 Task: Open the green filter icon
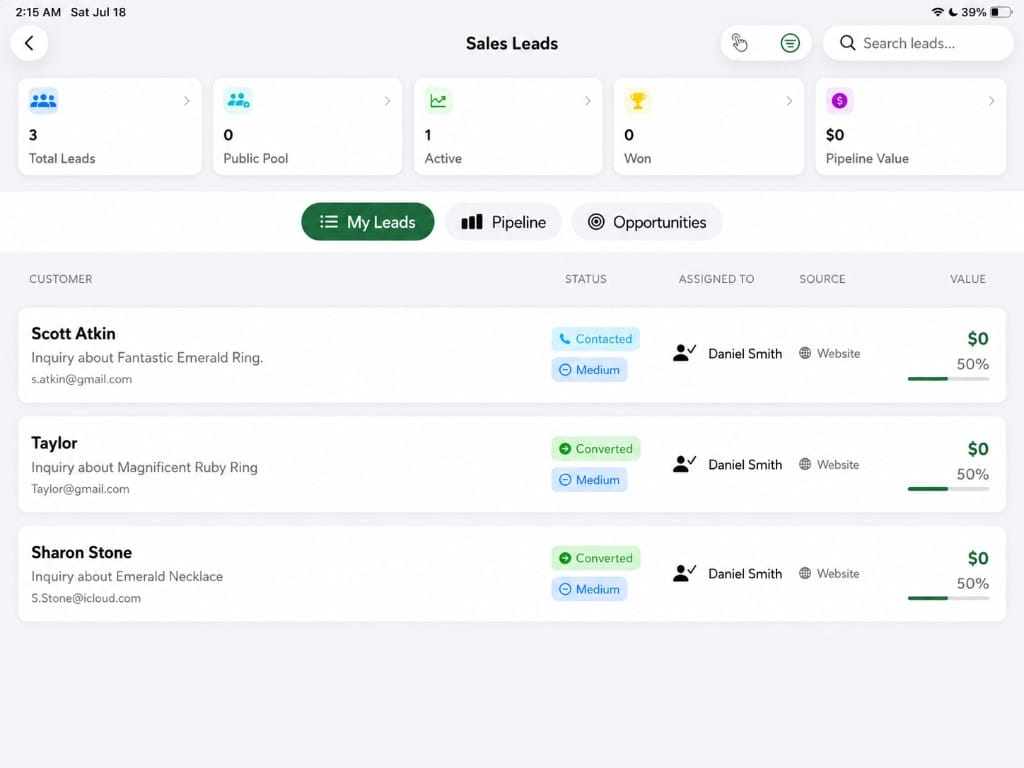pyautogui.click(x=790, y=43)
